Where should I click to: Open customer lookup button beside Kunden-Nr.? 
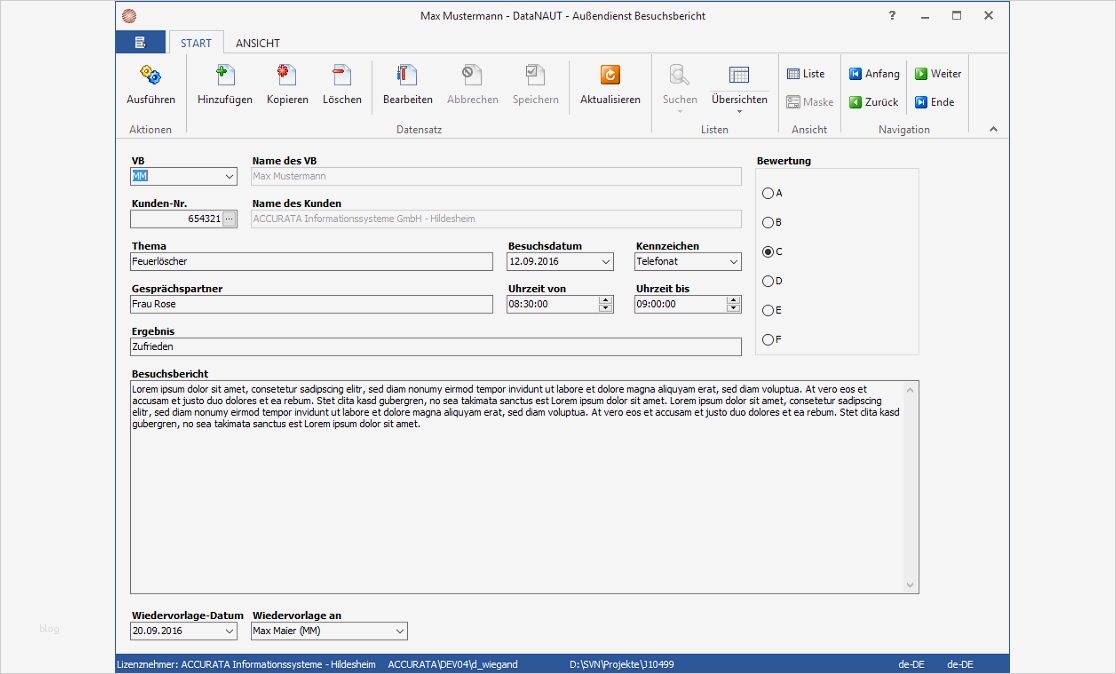(x=229, y=218)
